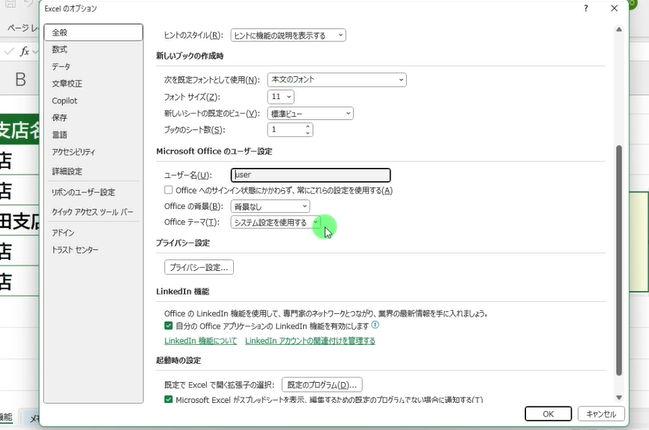649x430 pixels.
Task: Open 標準ビュー default view dropdown
Action: (310, 113)
